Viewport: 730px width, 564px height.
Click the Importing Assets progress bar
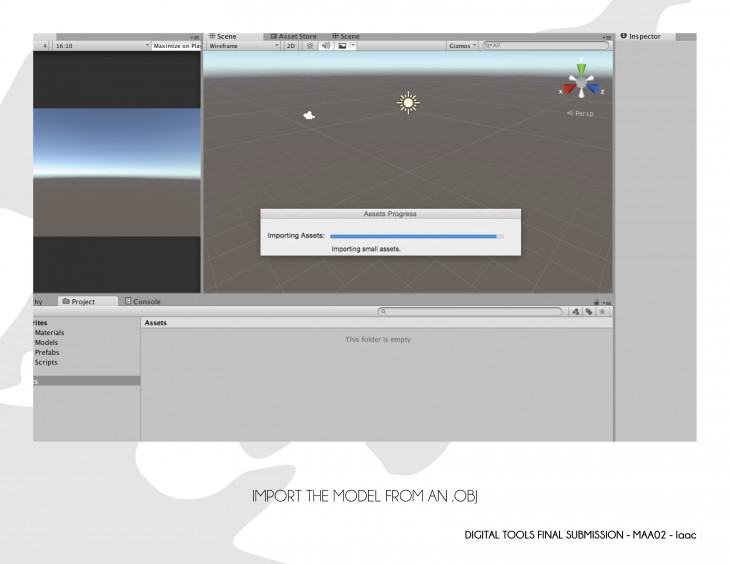click(416, 236)
